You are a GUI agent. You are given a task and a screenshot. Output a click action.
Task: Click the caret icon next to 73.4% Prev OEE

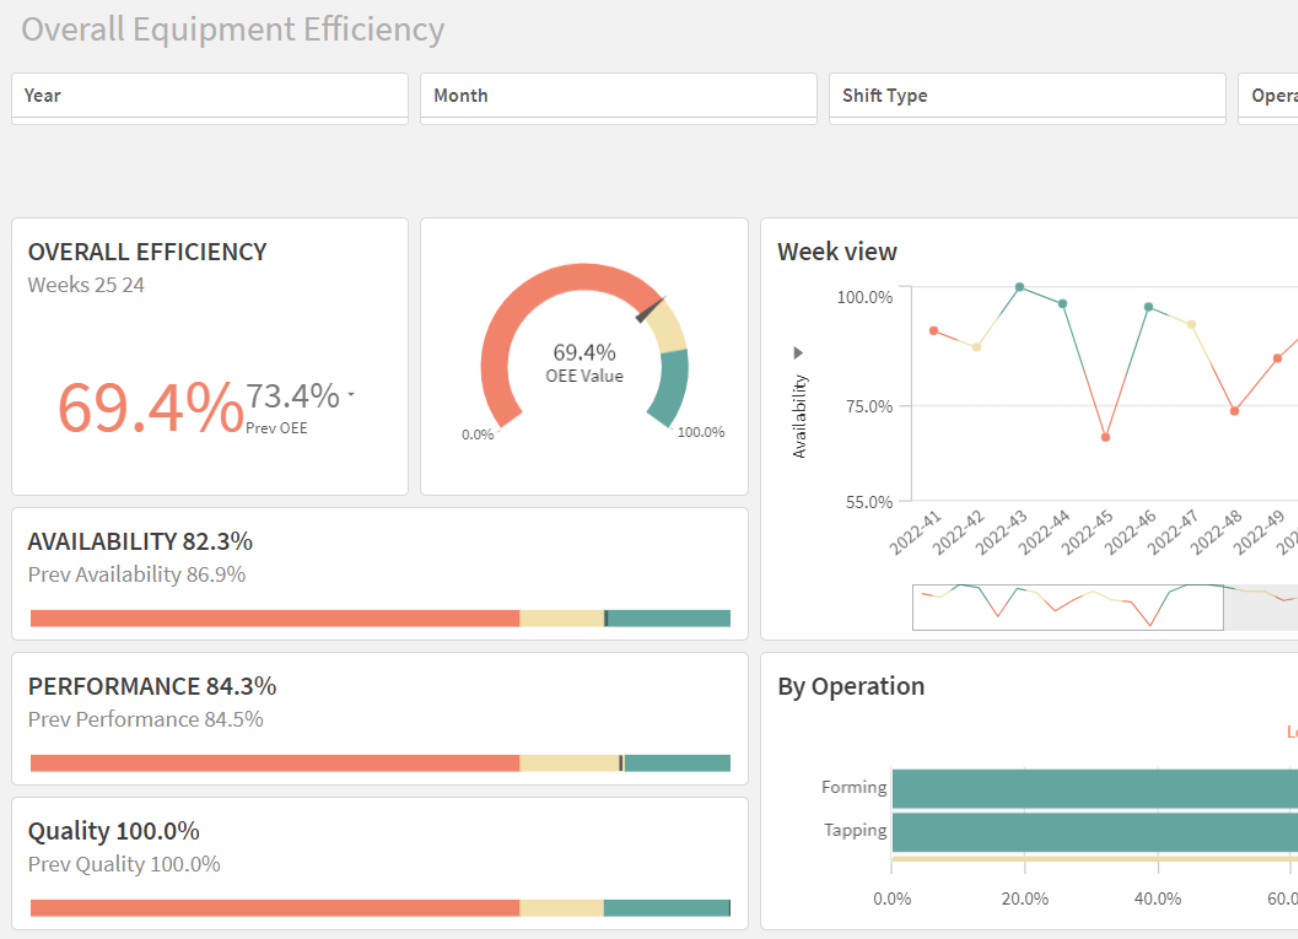pos(351,392)
